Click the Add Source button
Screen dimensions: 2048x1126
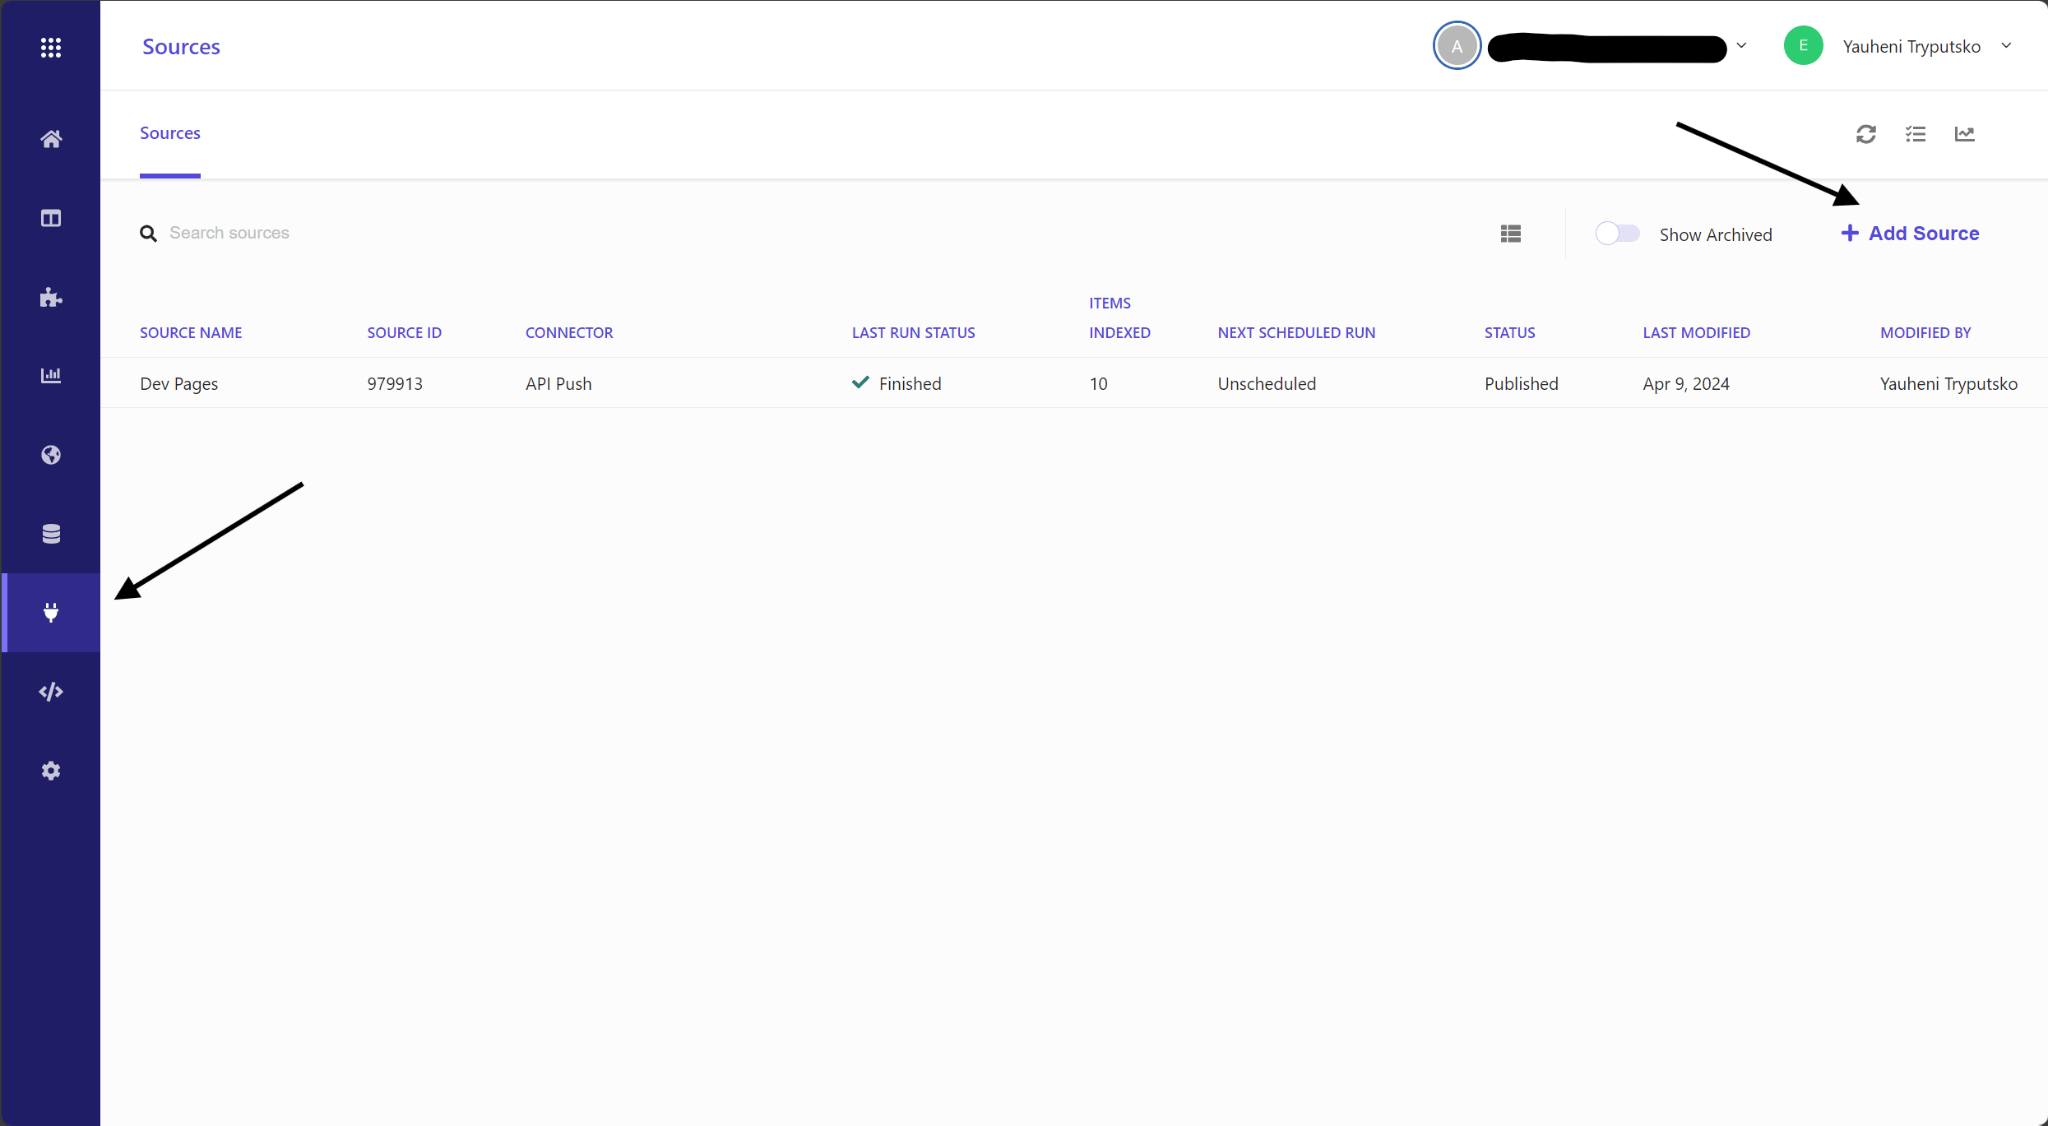pyautogui.click(x=1910, y=233)
